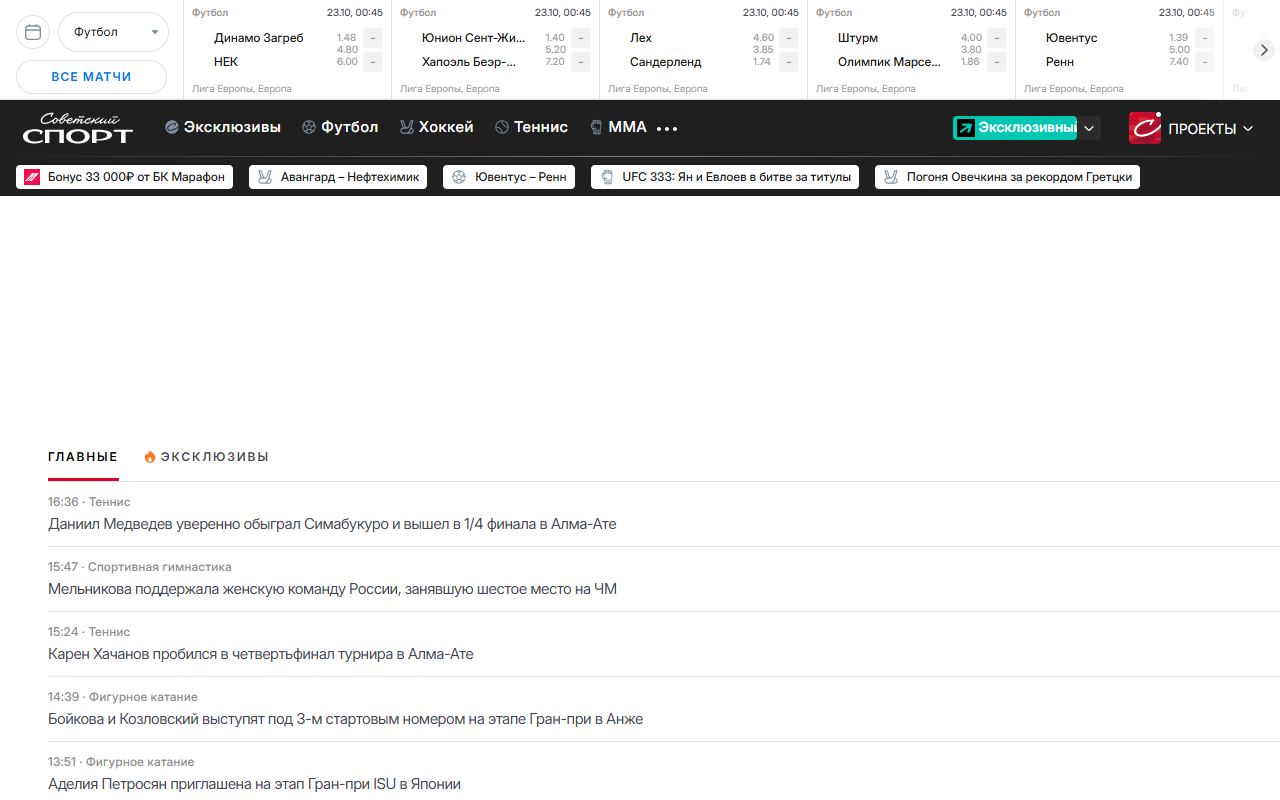The height and width of the screenshot is (800, 1280).
Task: Open the Лех – Сандерленд match card
Action: (x=703, y=49)
